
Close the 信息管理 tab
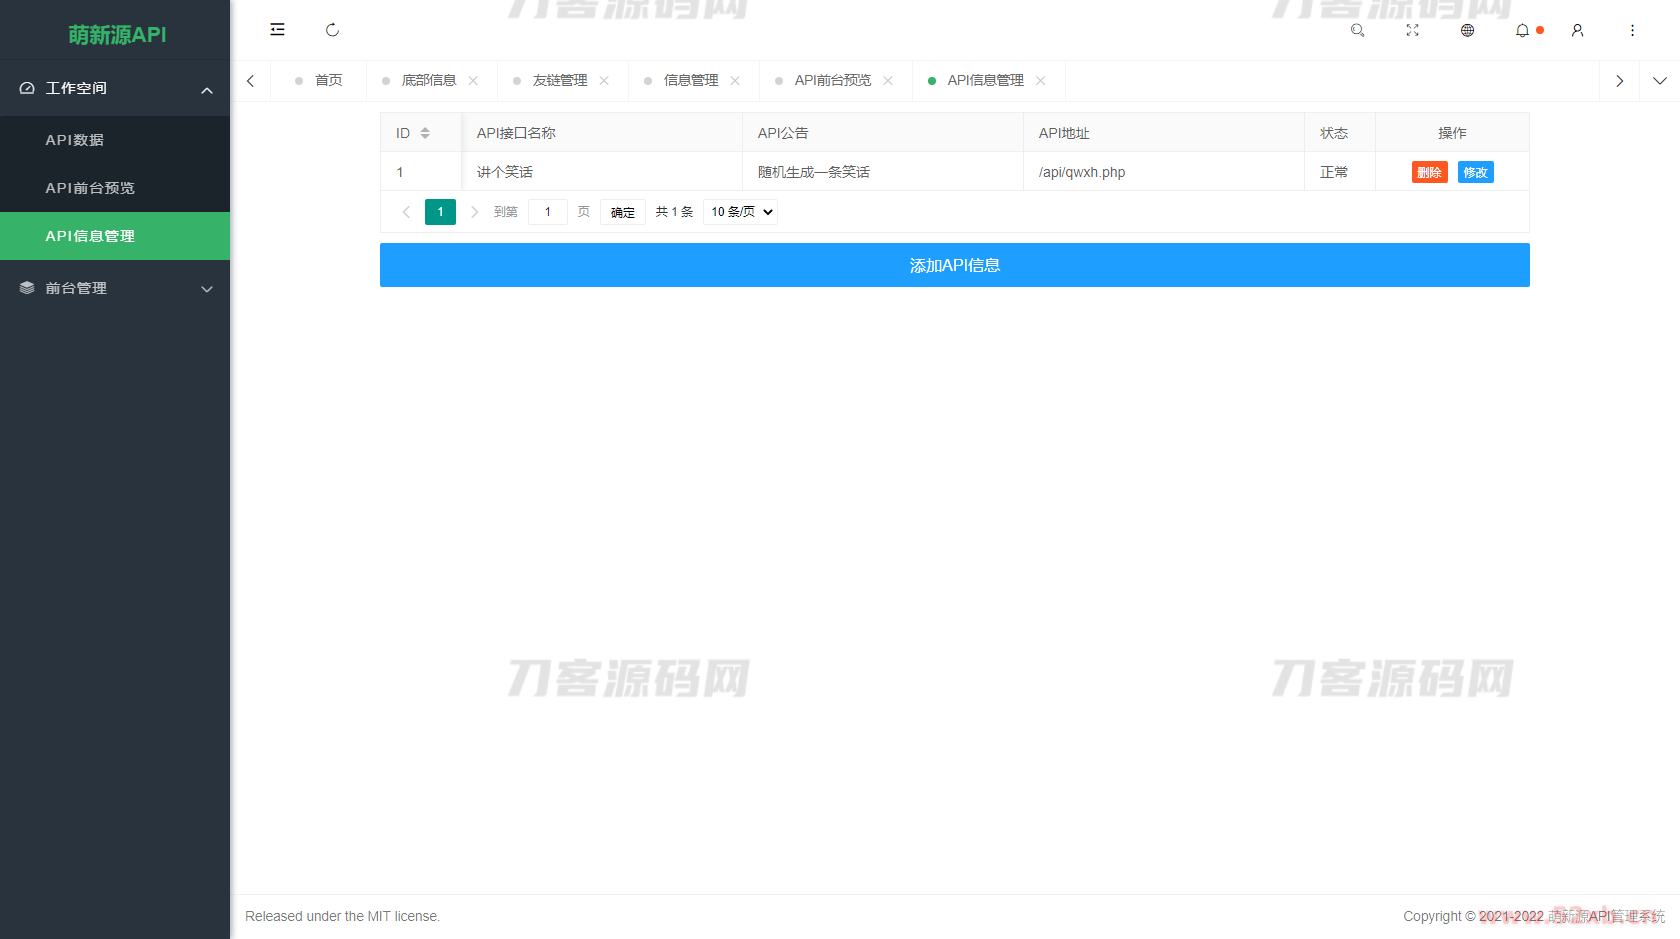pos(736,80)
